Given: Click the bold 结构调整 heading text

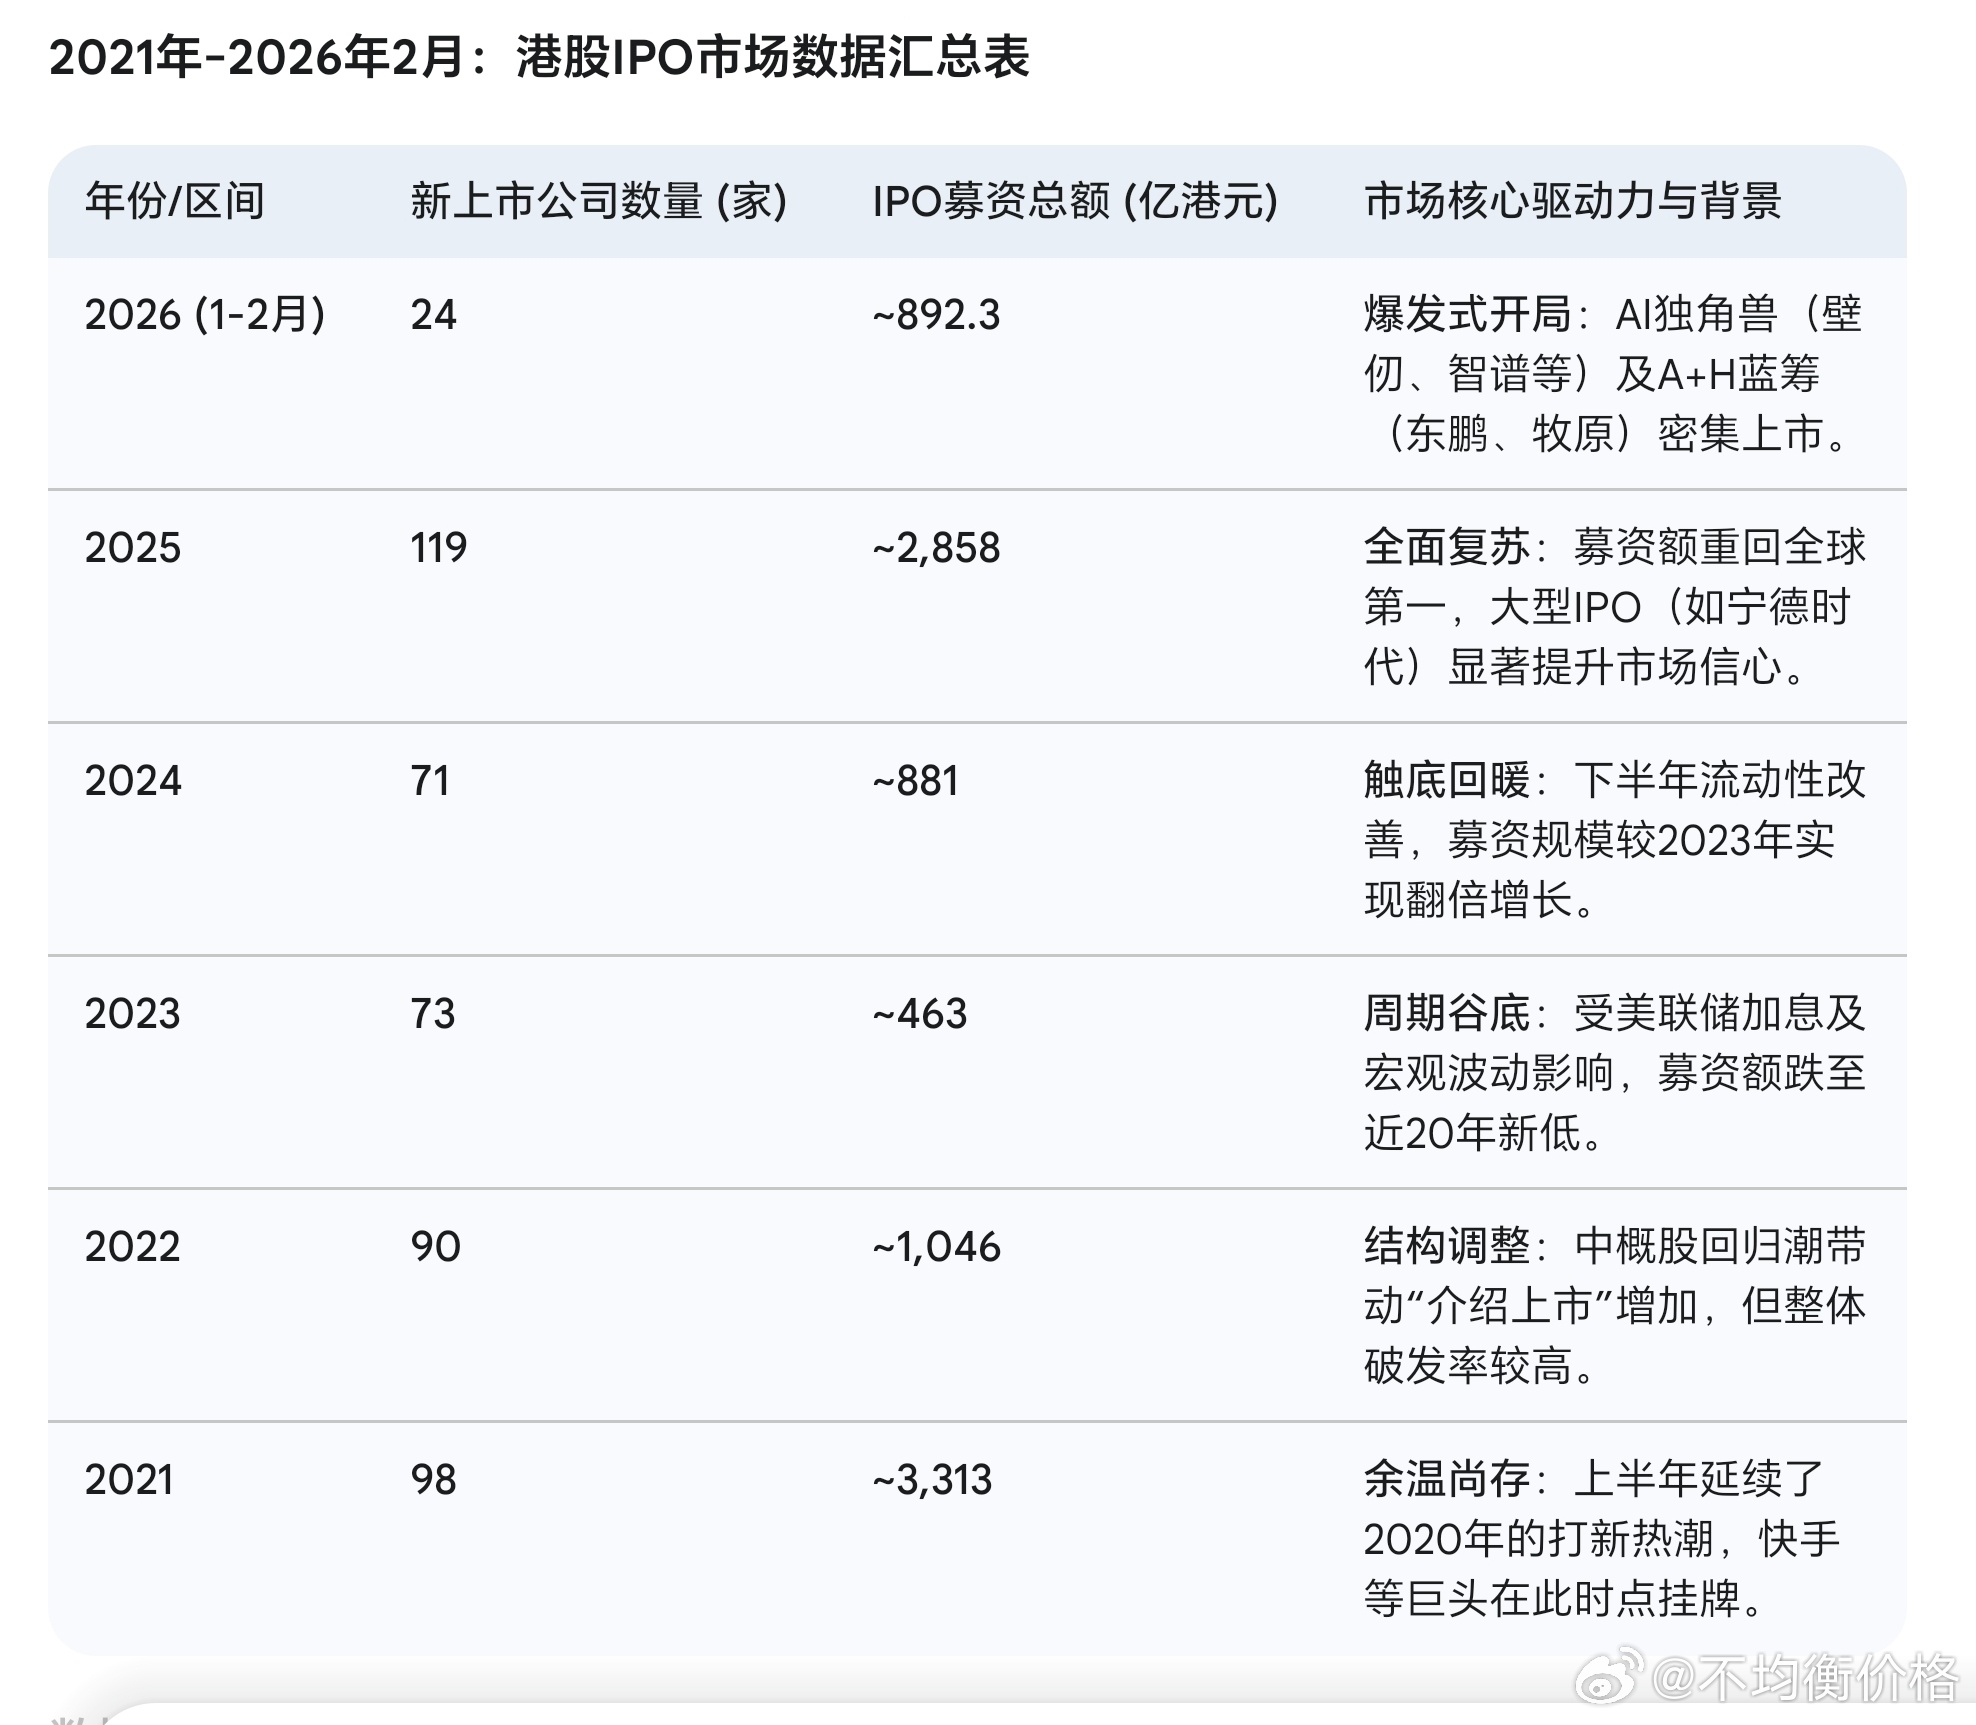Looking at the screenshot, I should pyautogui.click(x=1446, y=1247).
